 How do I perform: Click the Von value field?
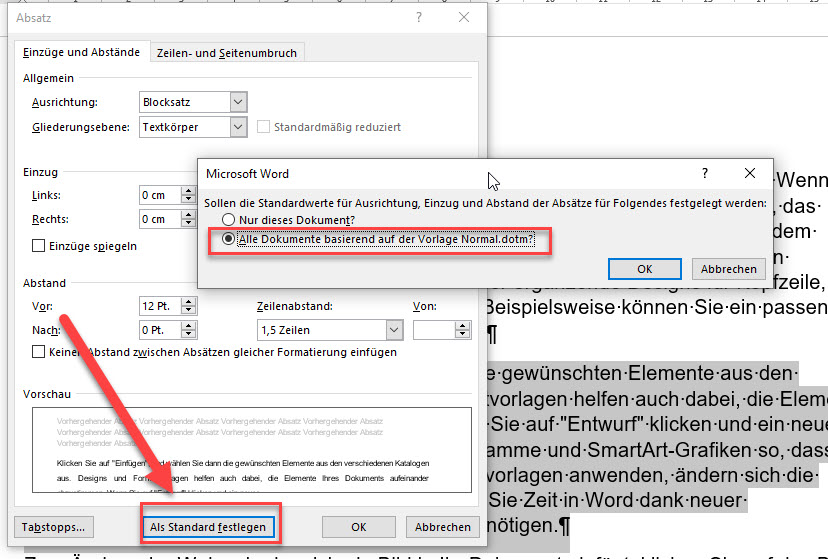(x=435, y=330)
